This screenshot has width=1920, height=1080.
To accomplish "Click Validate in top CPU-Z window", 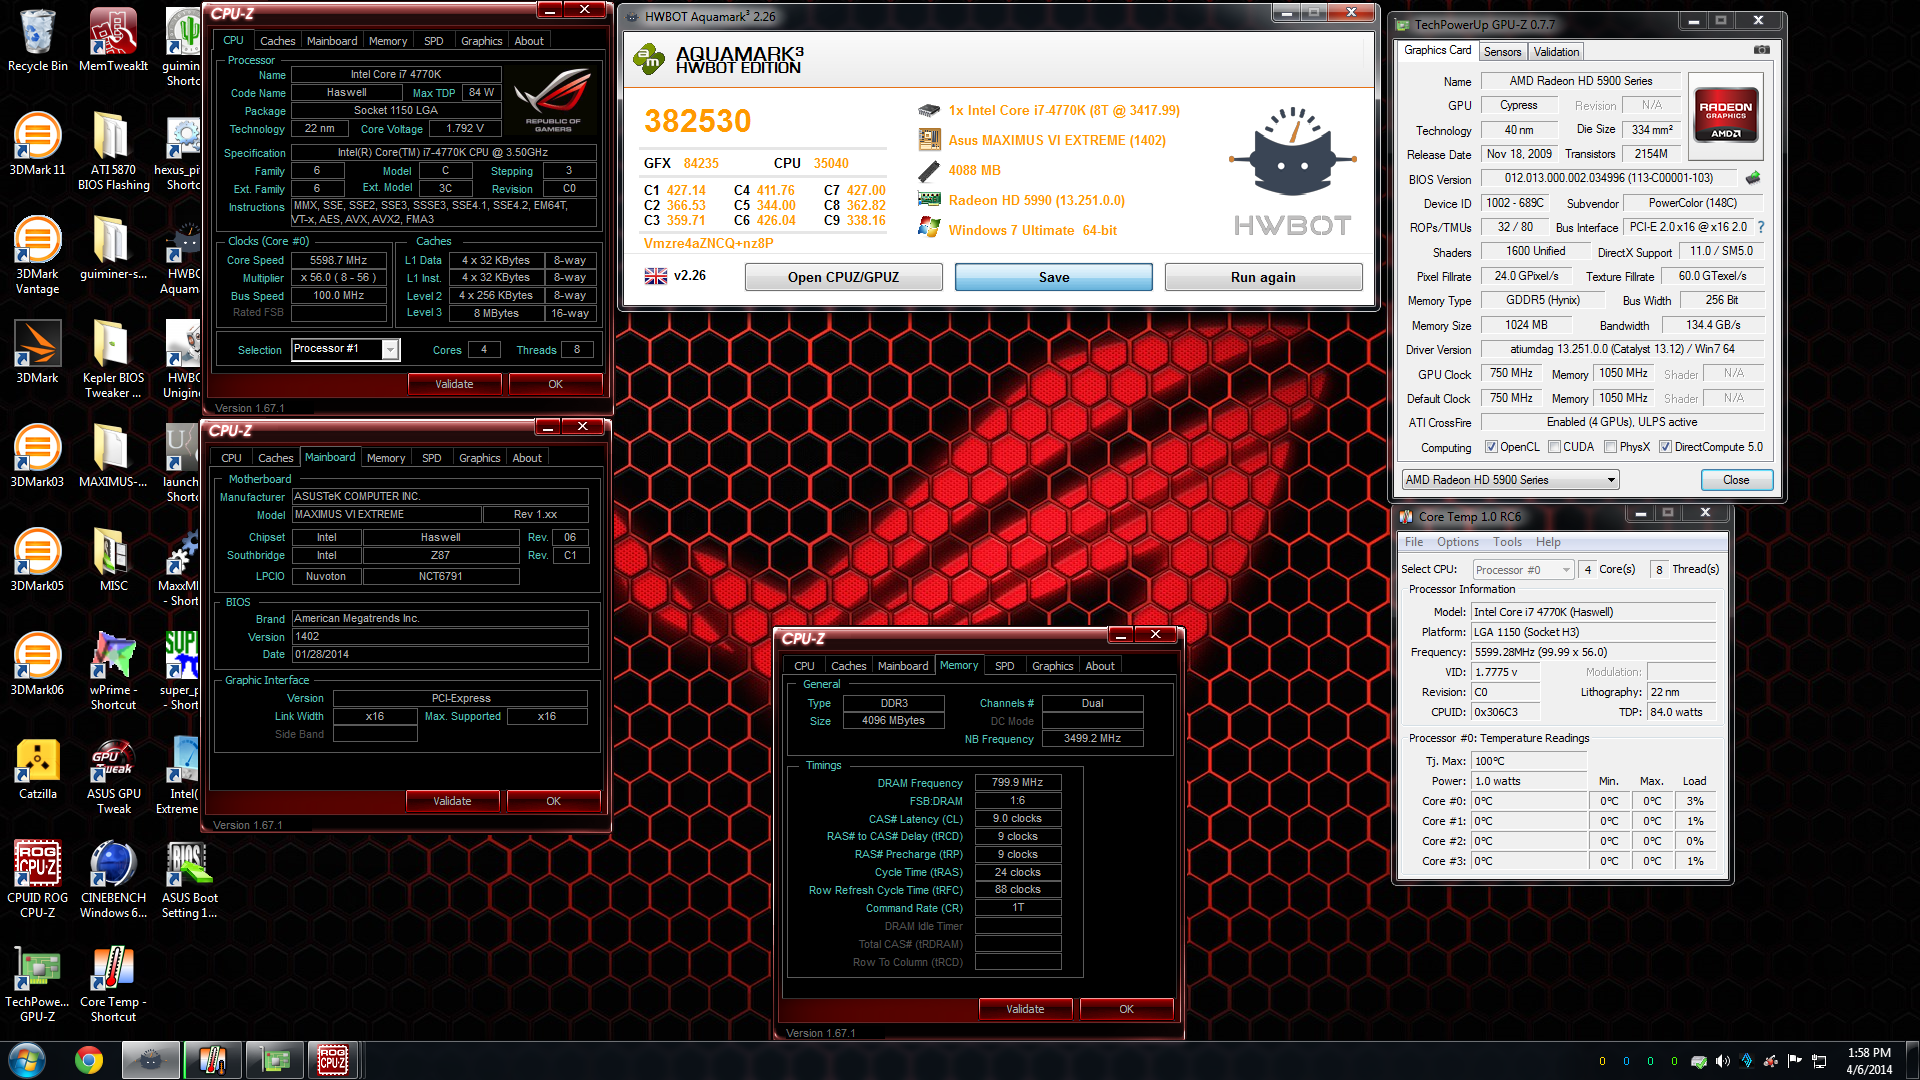I will (x=454, y=384).
